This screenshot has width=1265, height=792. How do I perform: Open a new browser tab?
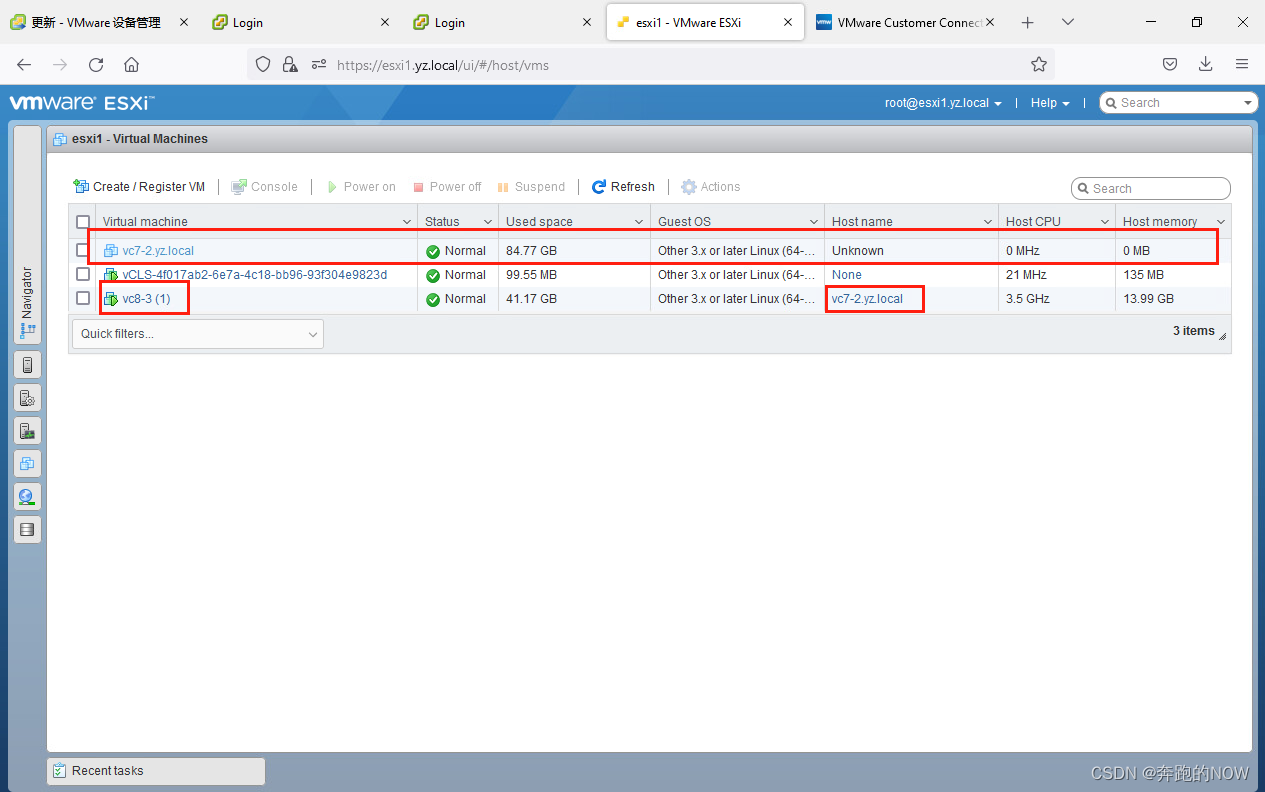[1028, 22]
